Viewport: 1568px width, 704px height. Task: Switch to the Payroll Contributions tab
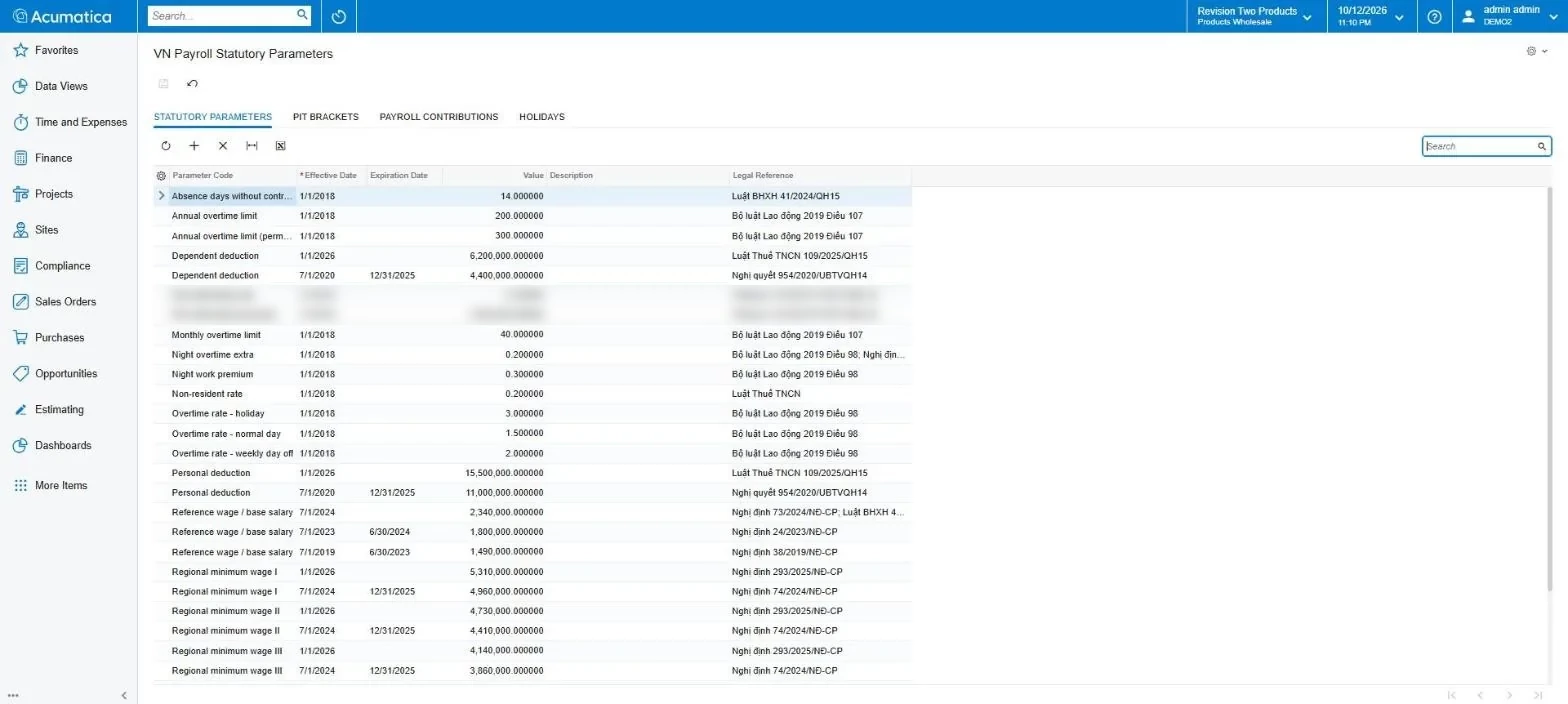[439, 117]
